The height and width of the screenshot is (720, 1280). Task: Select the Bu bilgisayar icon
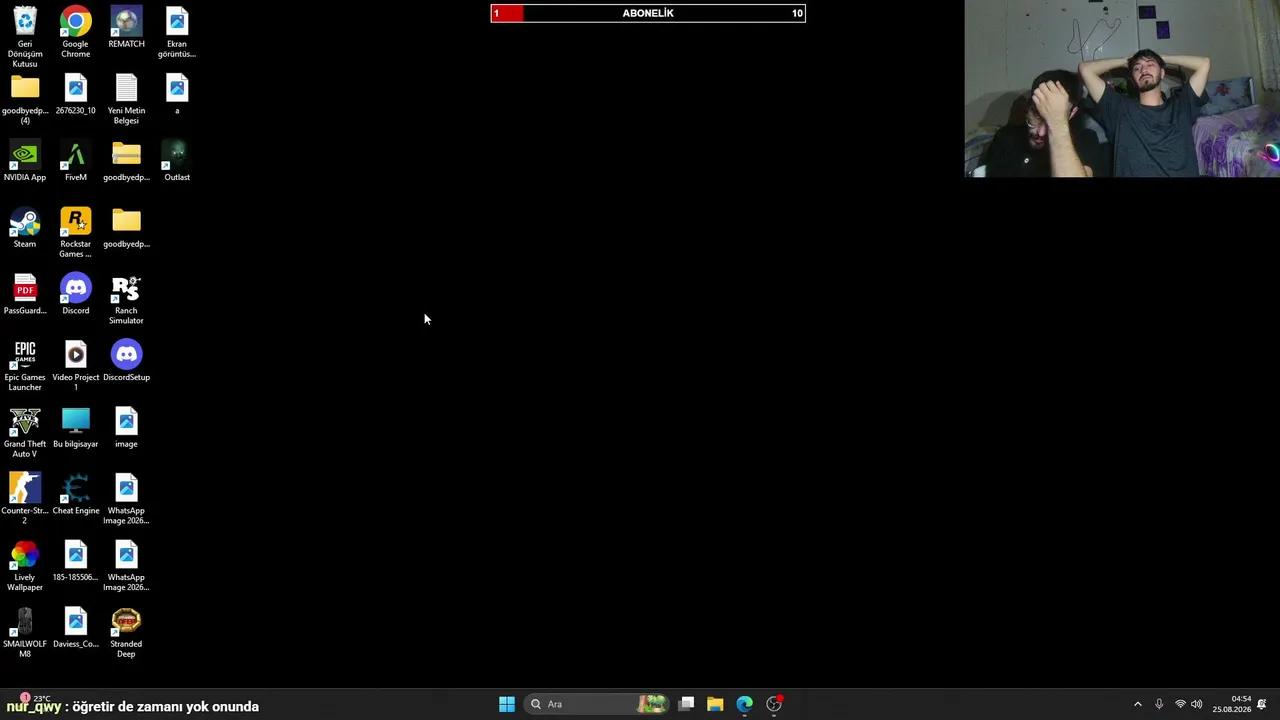76,428
